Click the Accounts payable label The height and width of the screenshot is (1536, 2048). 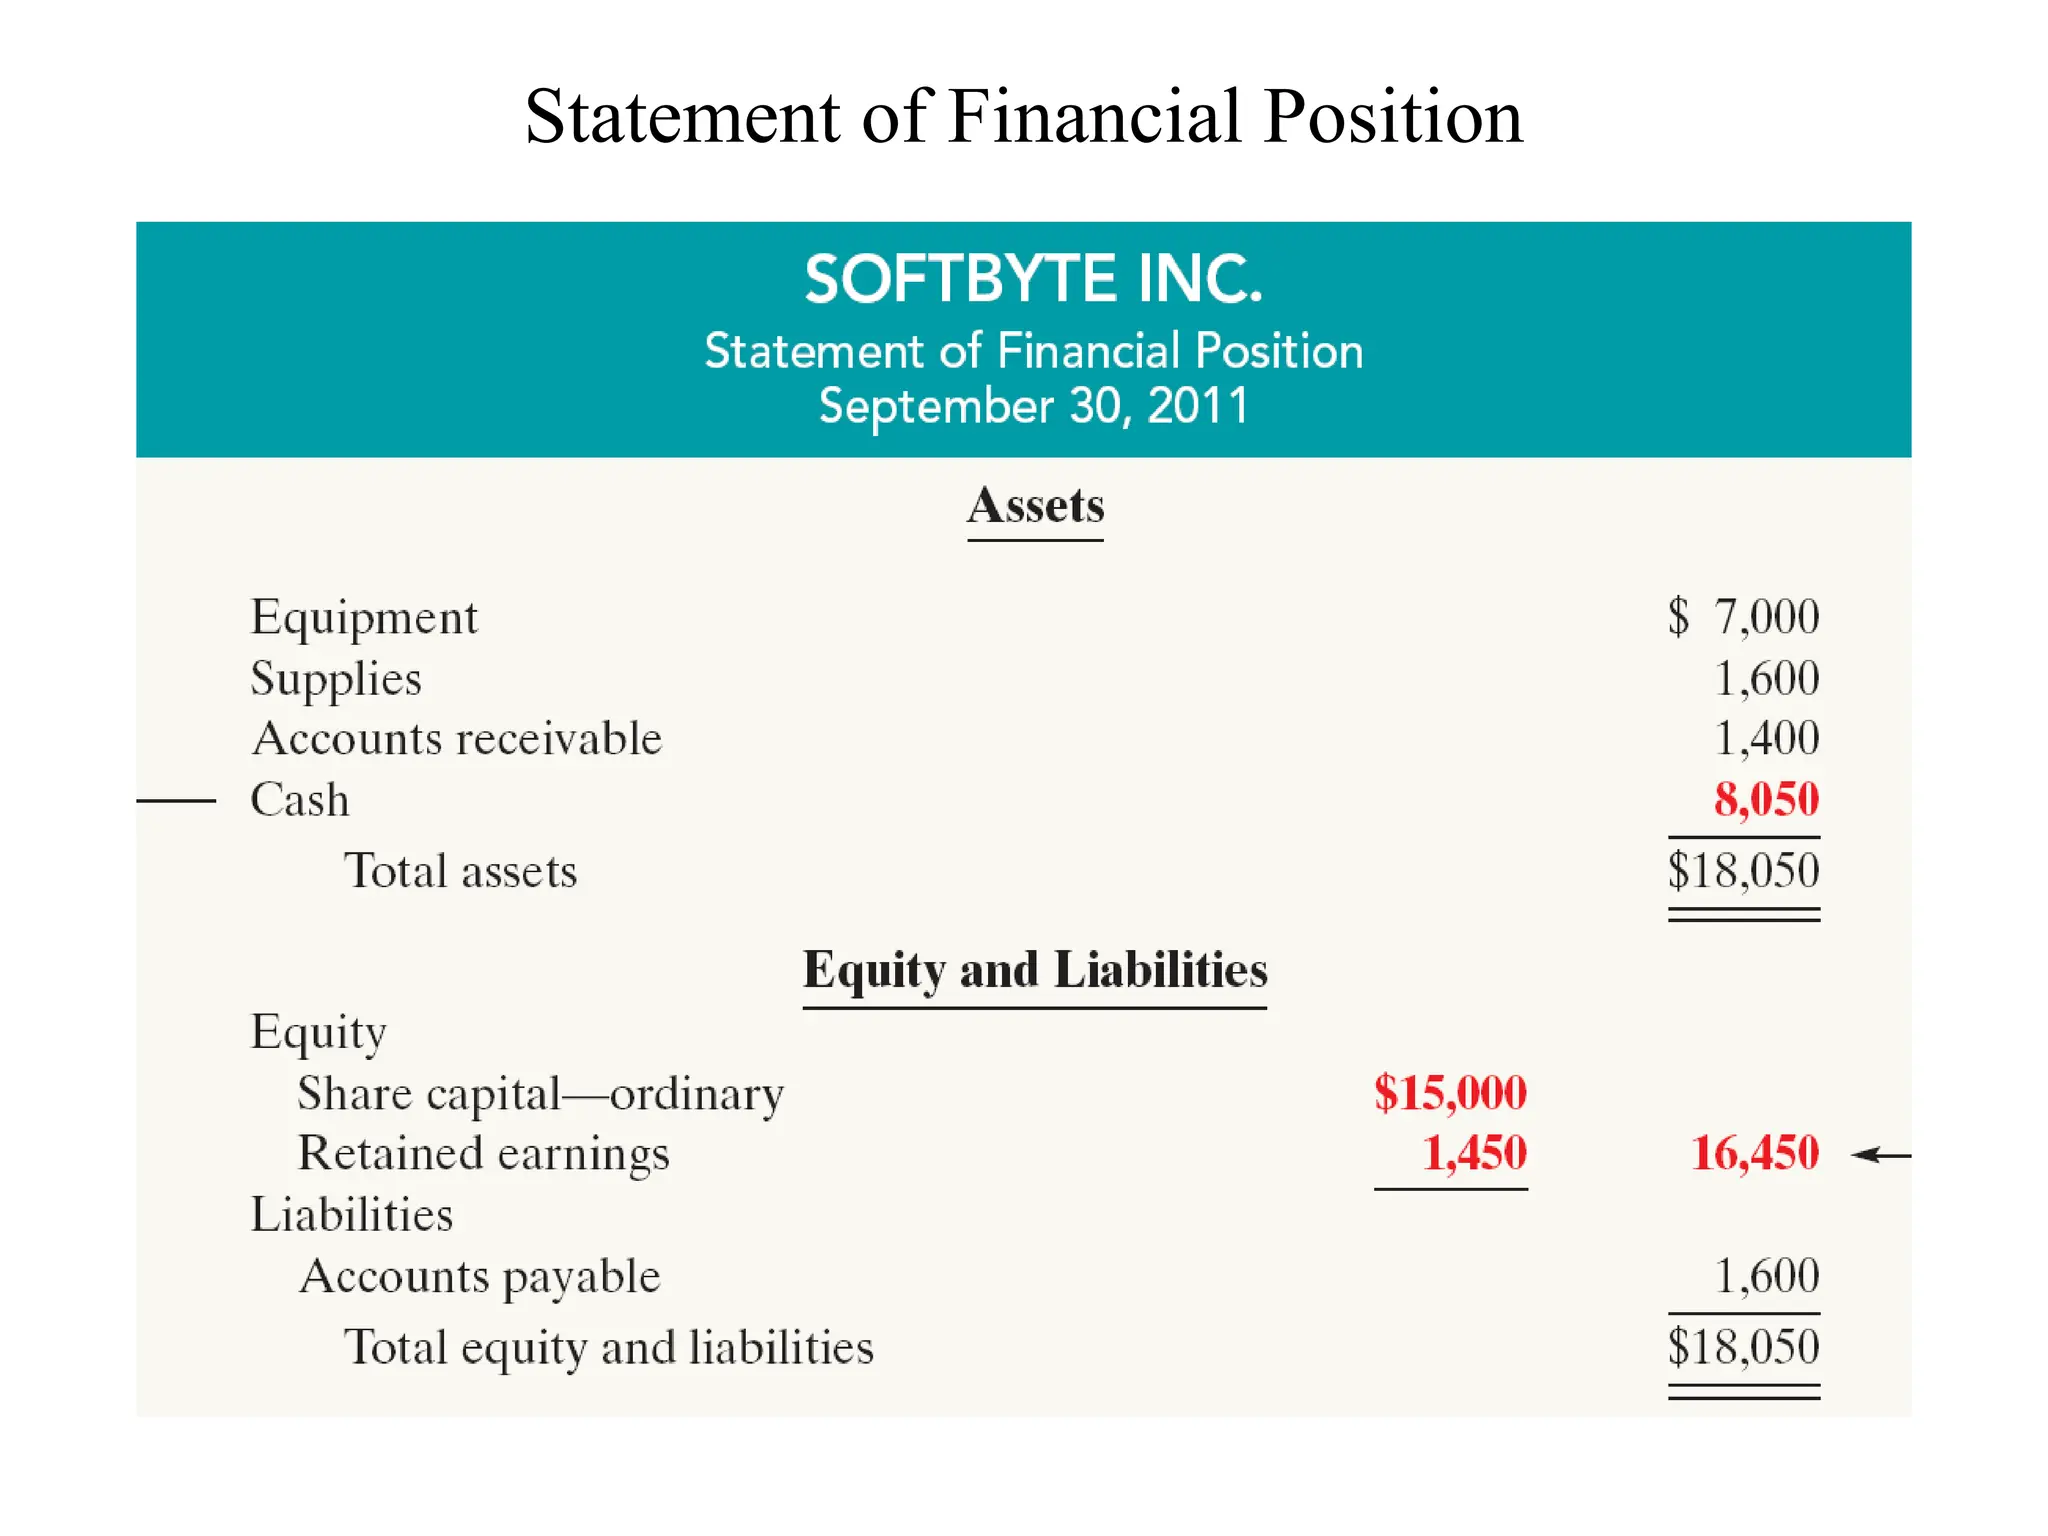pos(480,1277)
